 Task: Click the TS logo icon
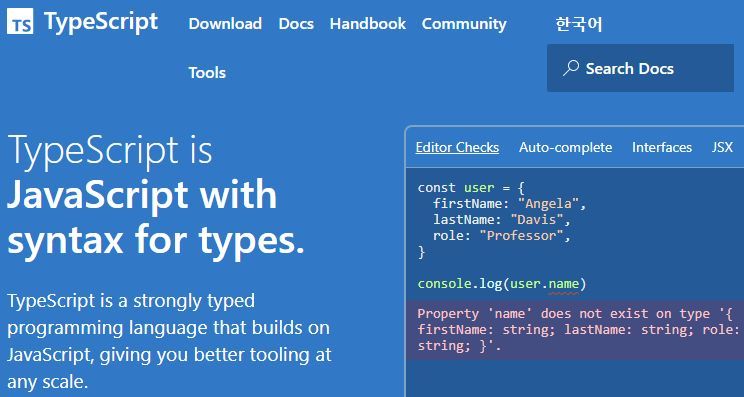[x=20, y=21]
